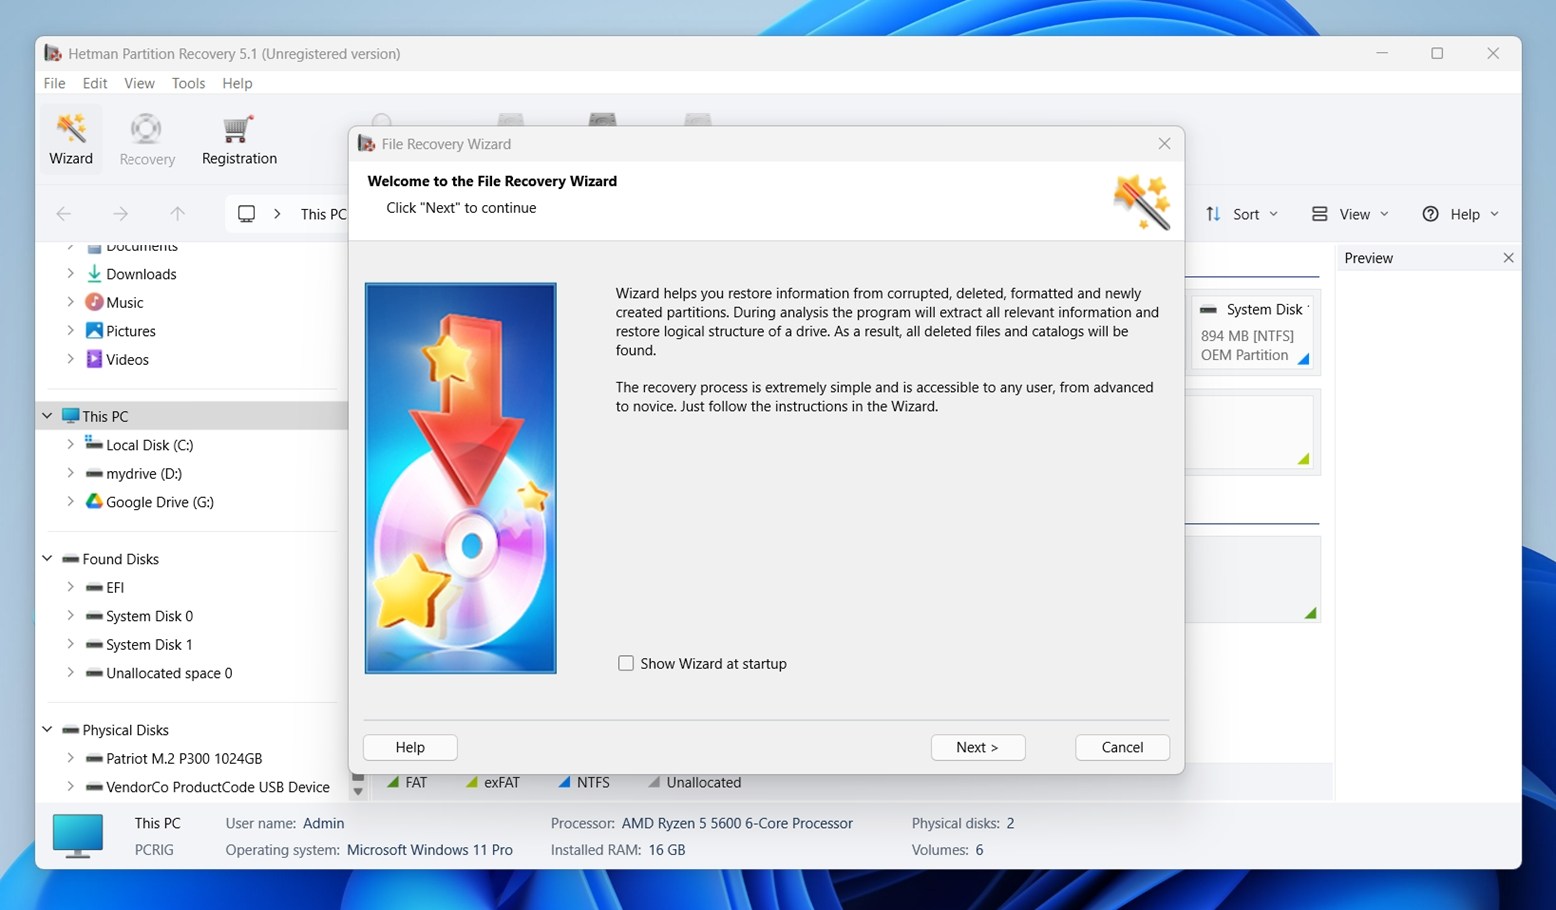Click the This PC computer icon in breadcrumb

click(x=245, y=213)
